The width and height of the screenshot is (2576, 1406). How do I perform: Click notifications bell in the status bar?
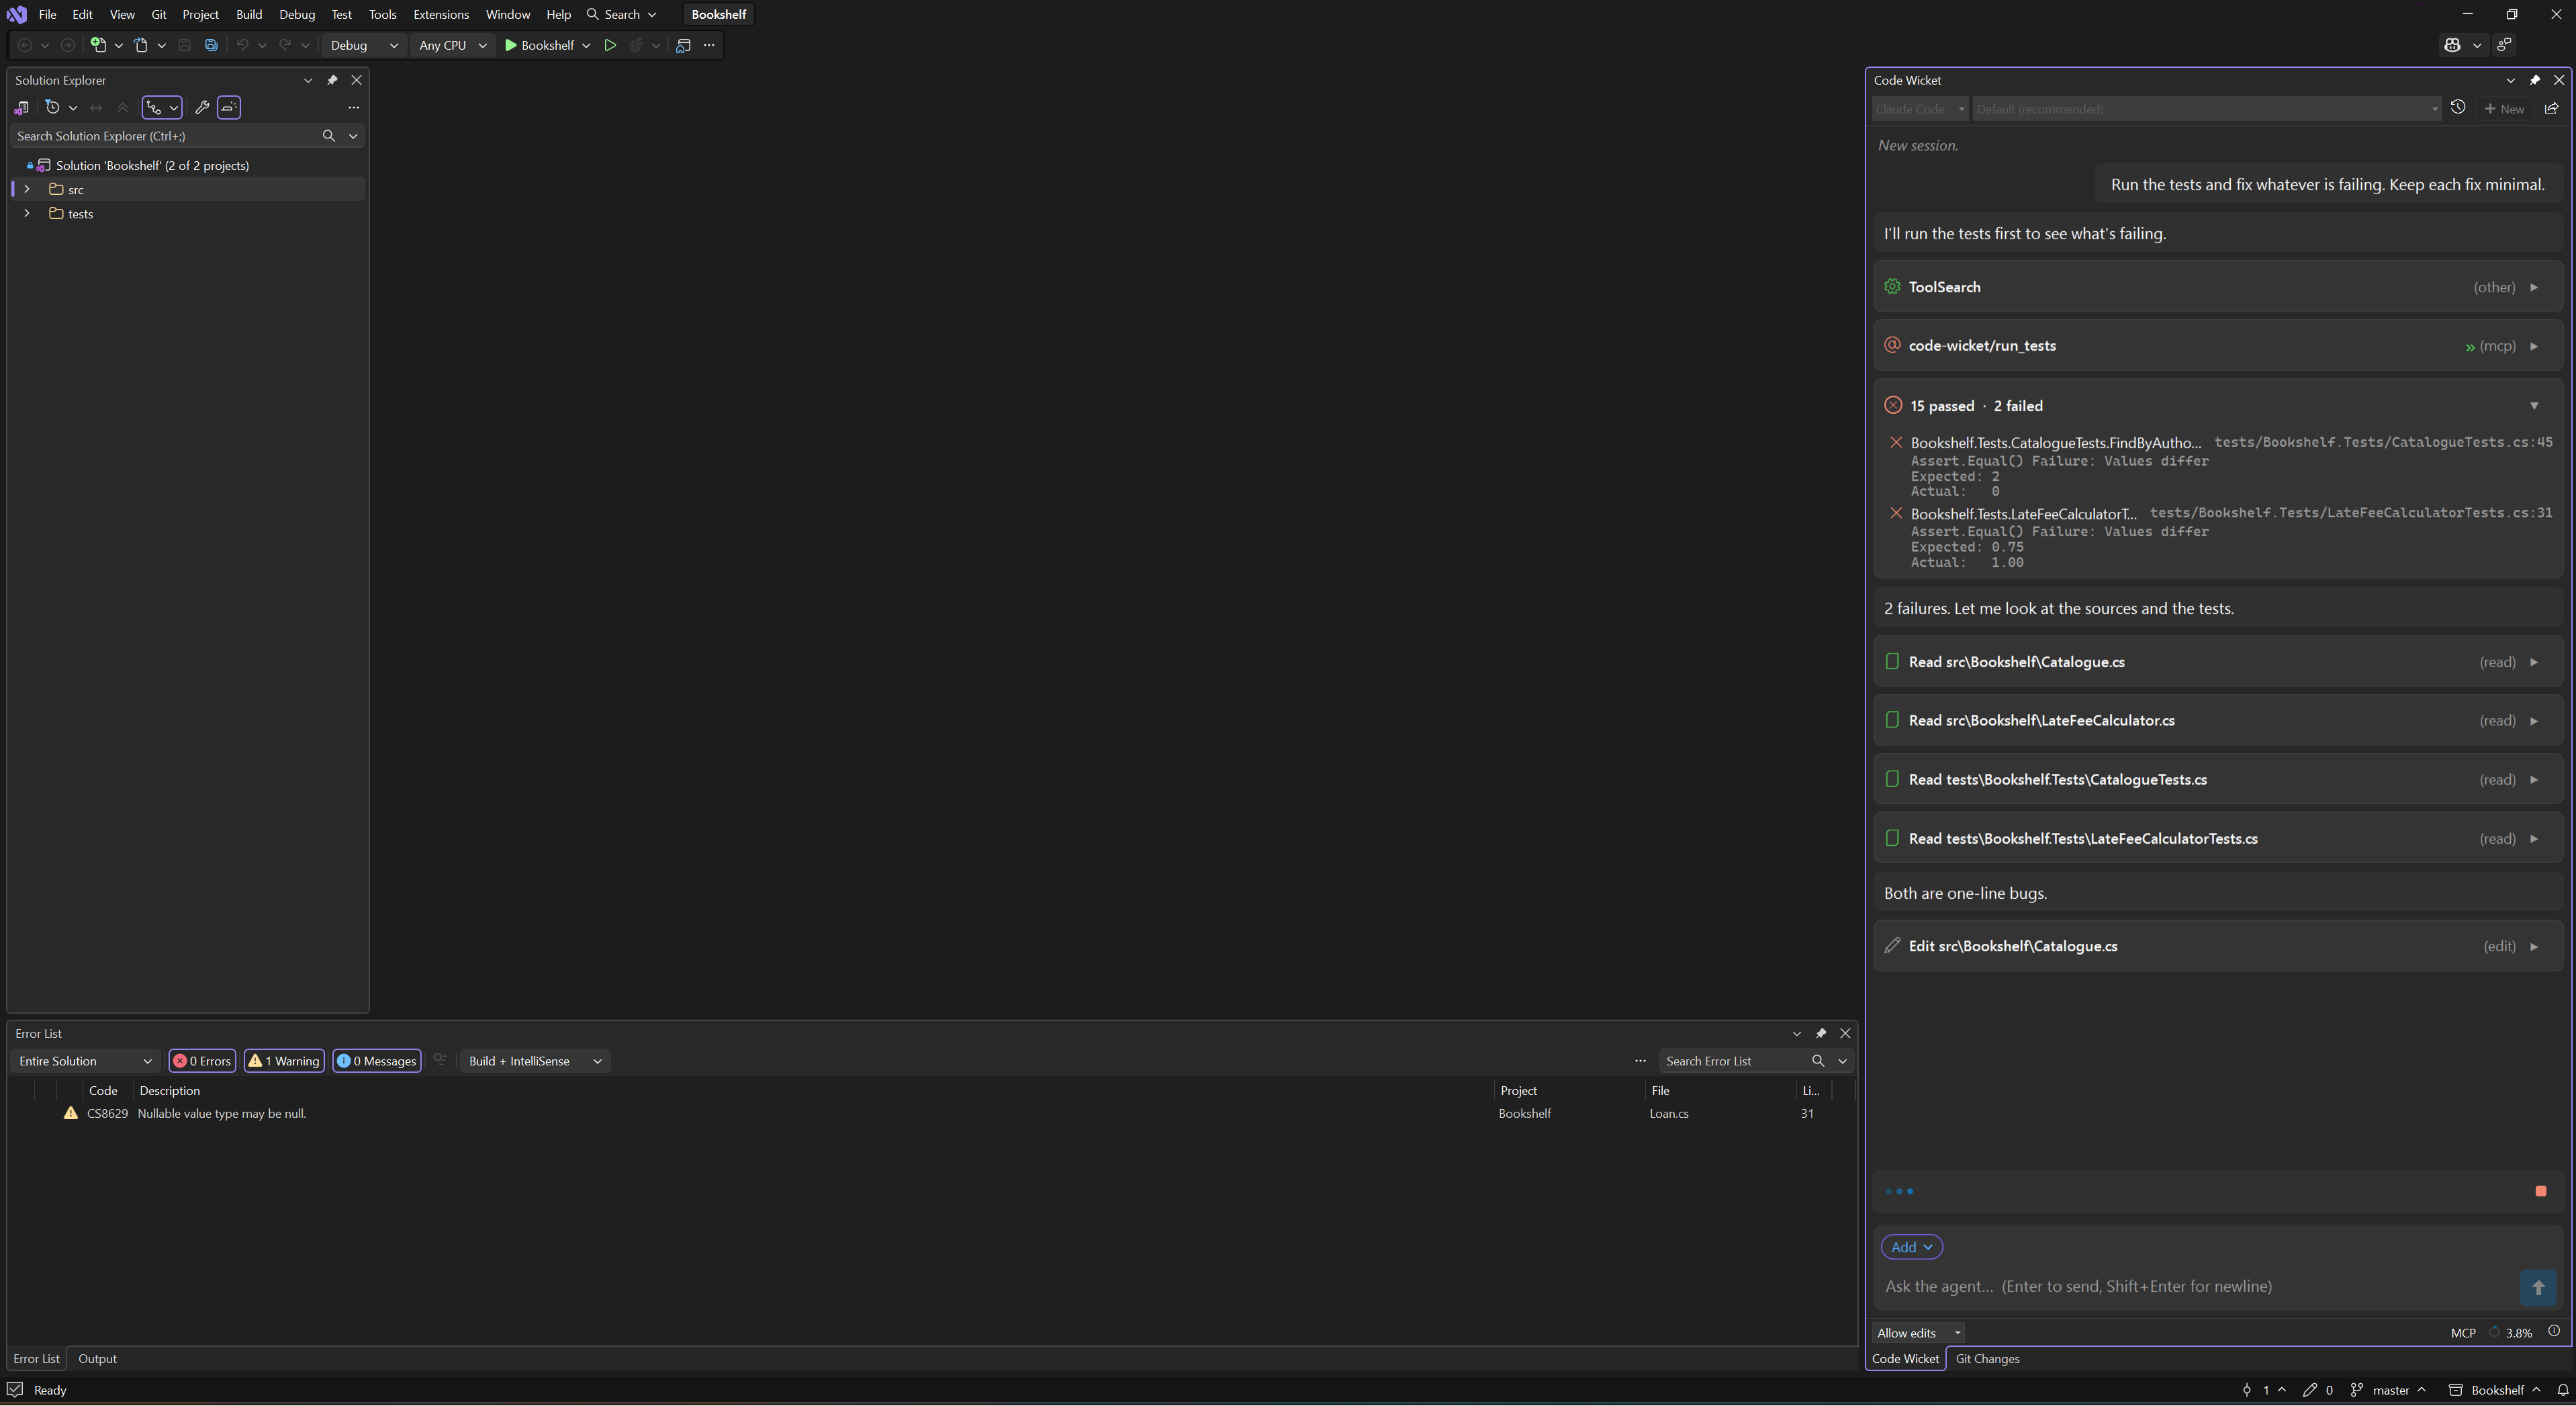2562,1390
